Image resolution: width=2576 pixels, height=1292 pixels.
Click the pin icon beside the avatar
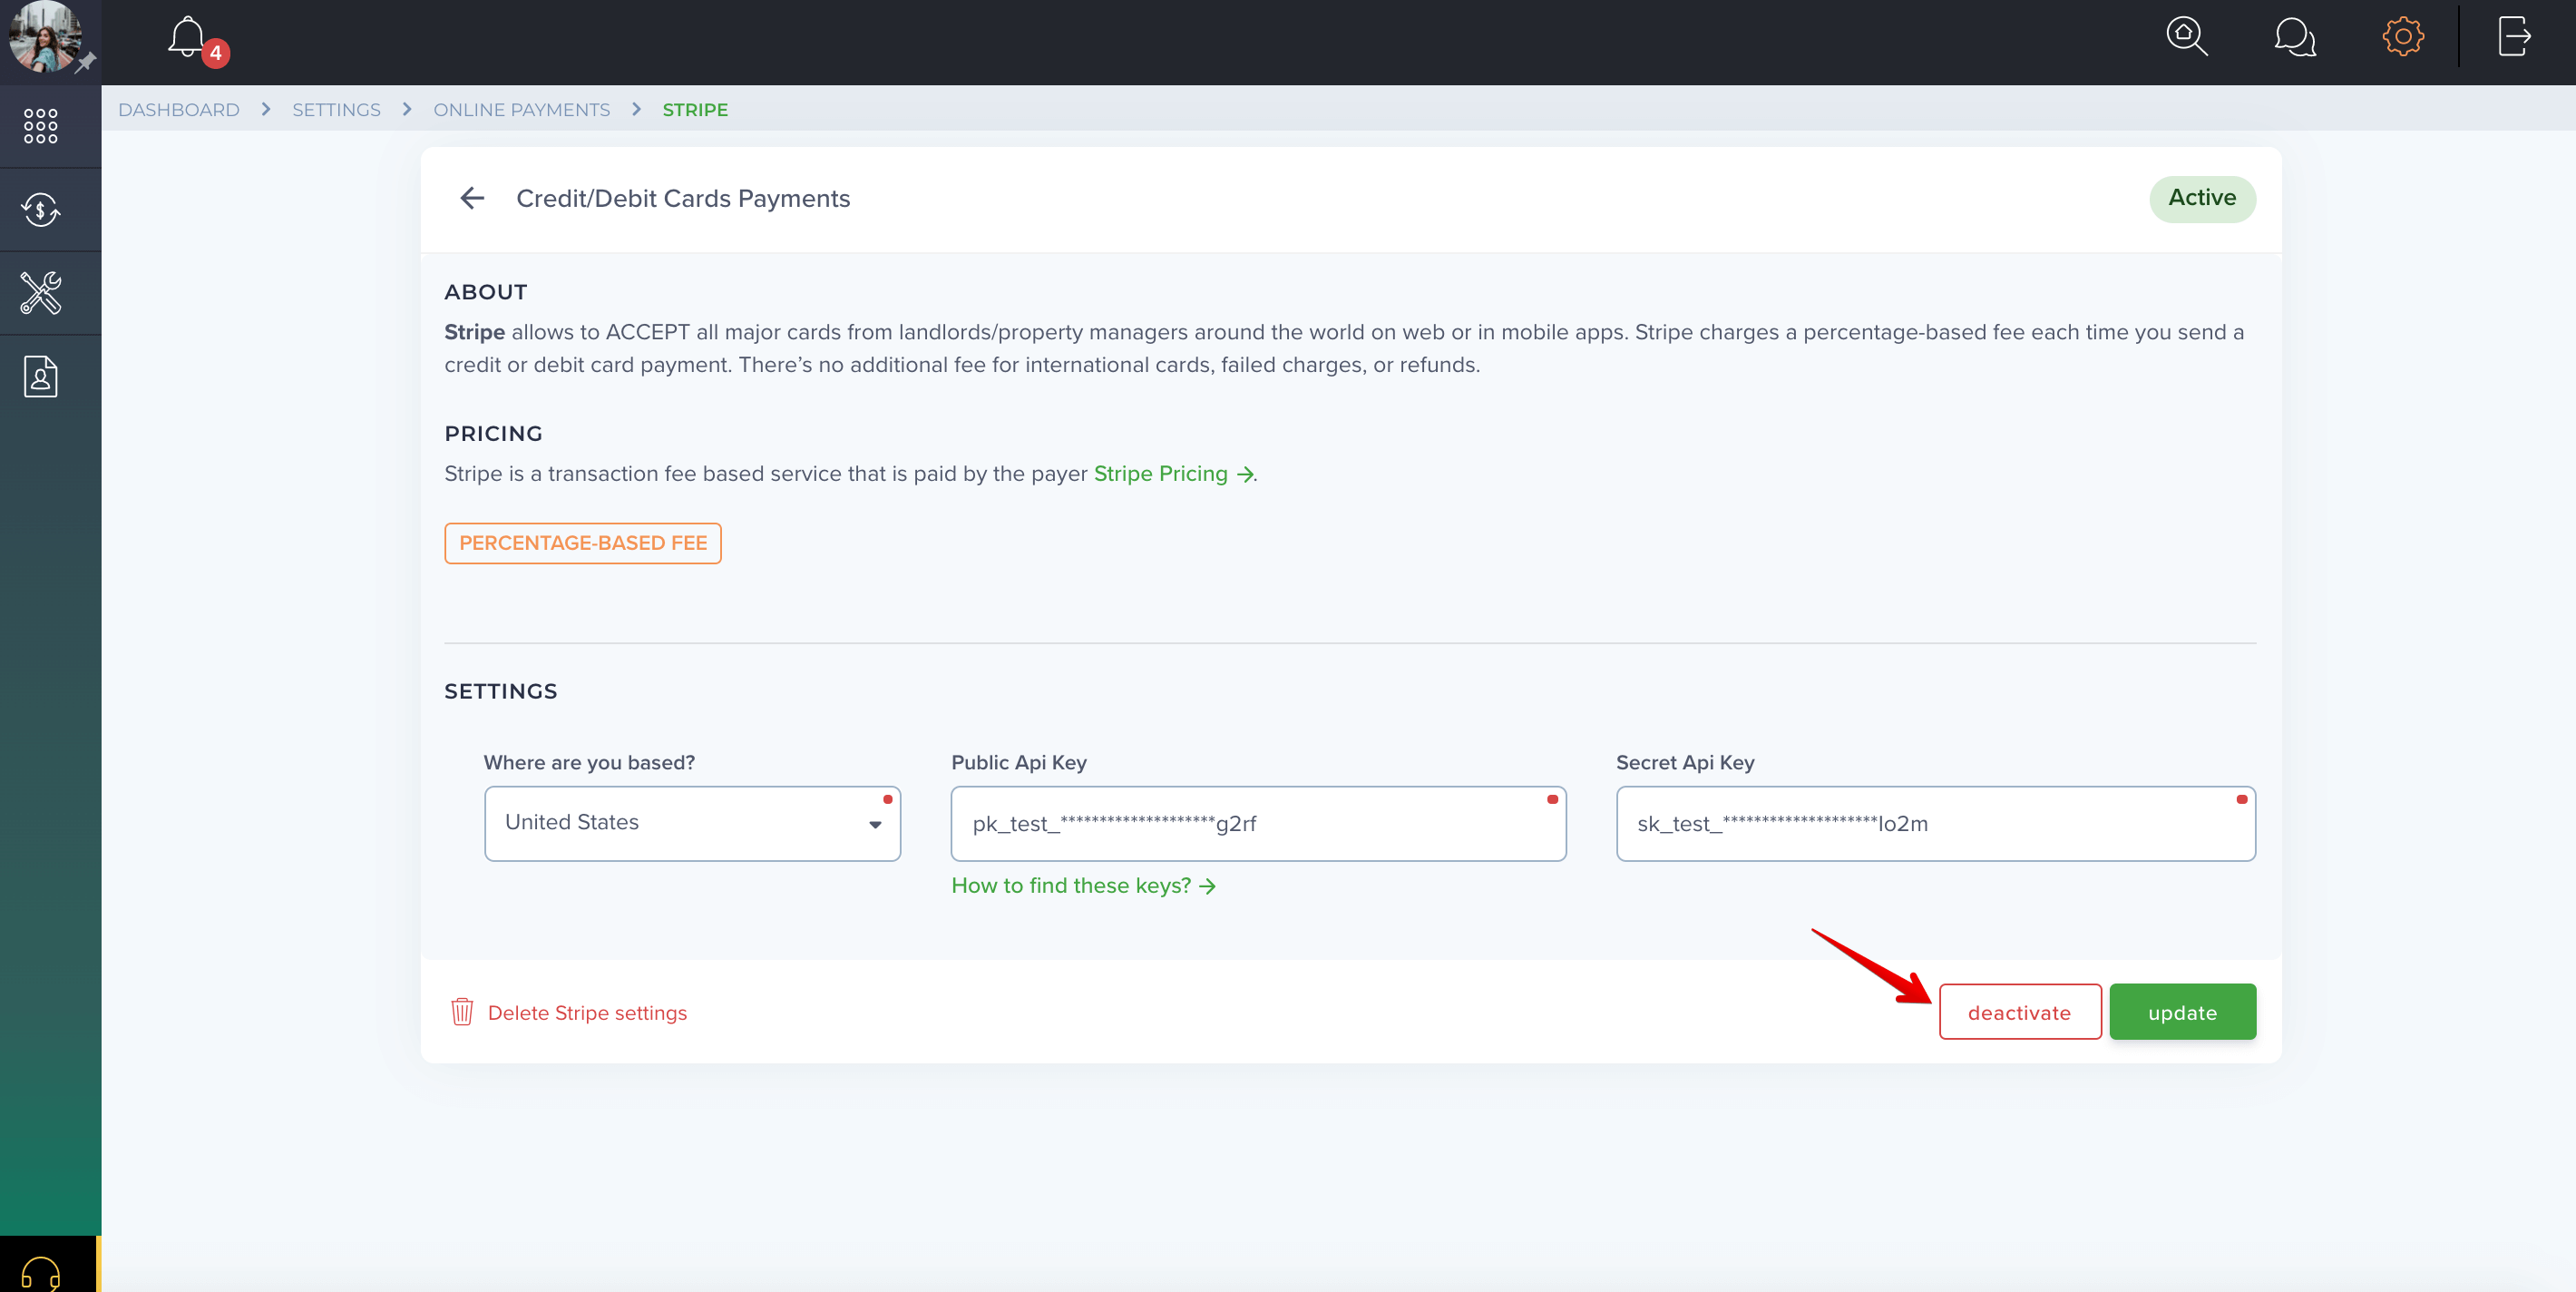tap(86, 62)
